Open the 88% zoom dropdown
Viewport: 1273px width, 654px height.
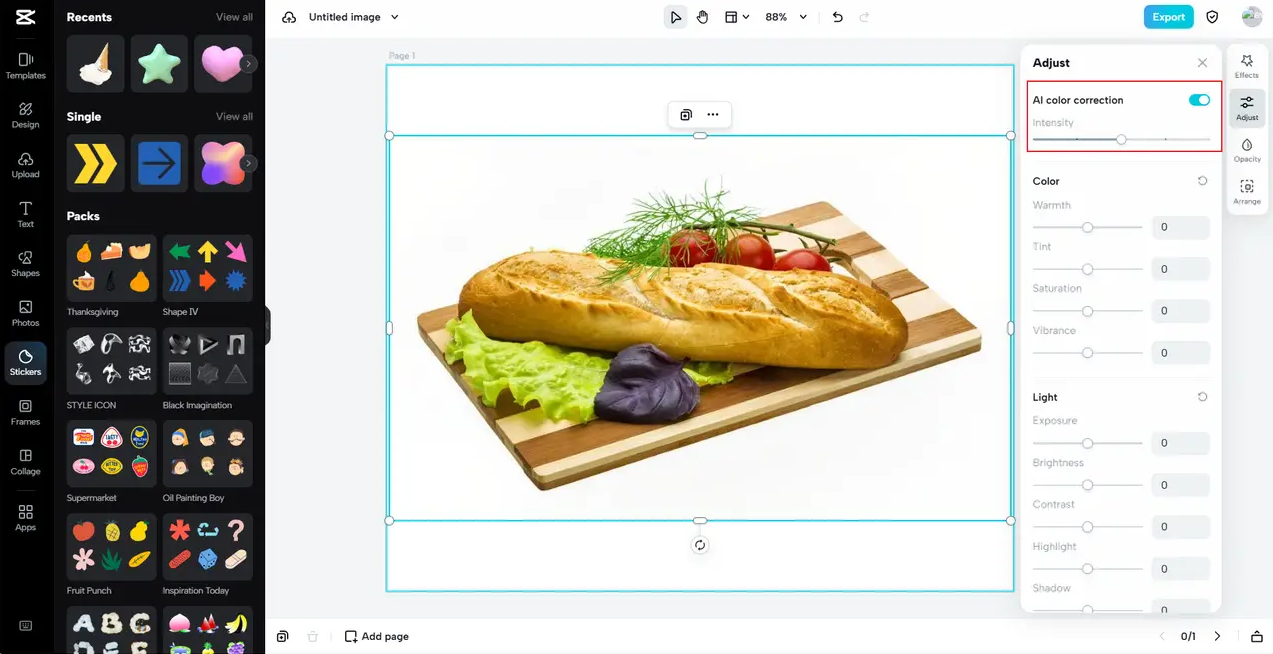point(786,17)
